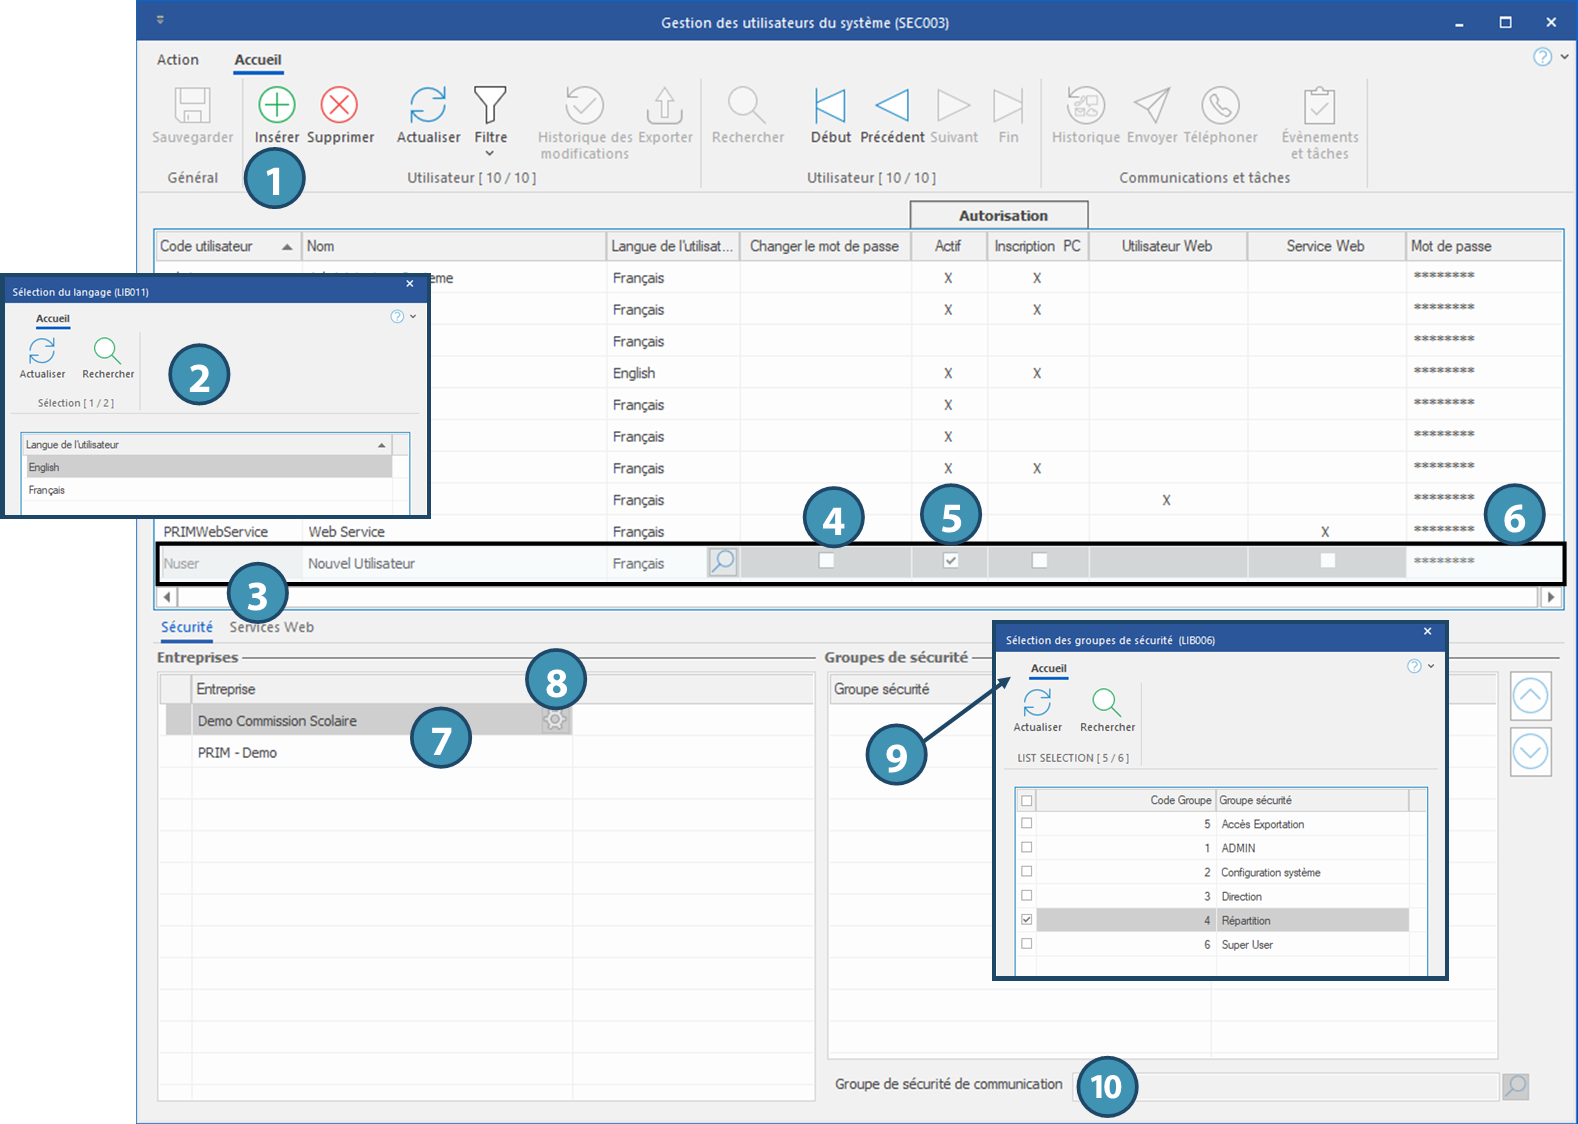1578x1124 pixels.
Task: Refresh users with main Actualiser icon
Action: (x=428, y=105)
